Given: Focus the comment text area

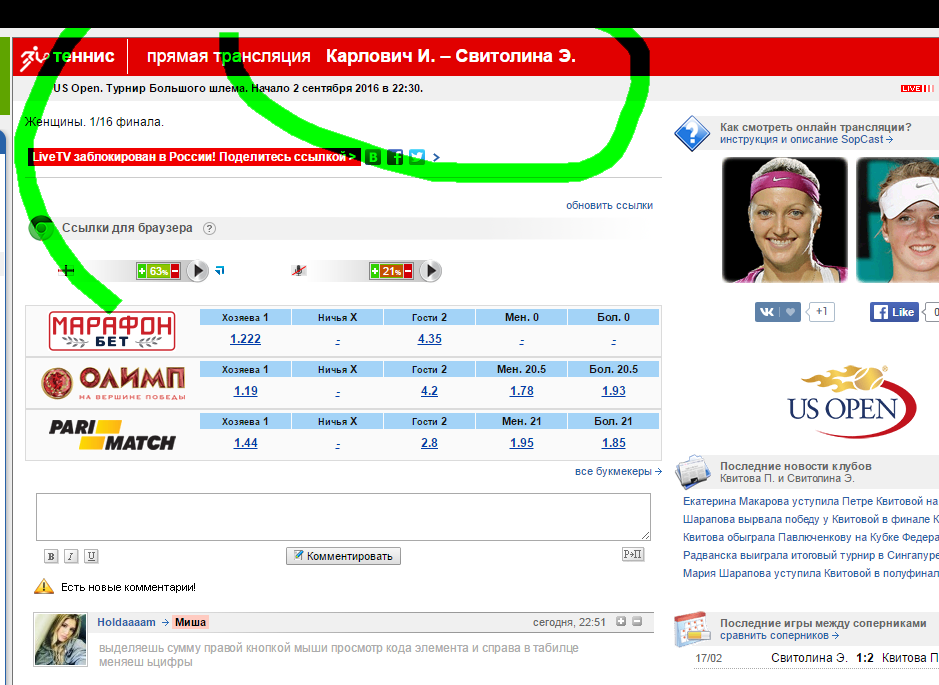Looking at the screenshot, I should tap(343, 517).
